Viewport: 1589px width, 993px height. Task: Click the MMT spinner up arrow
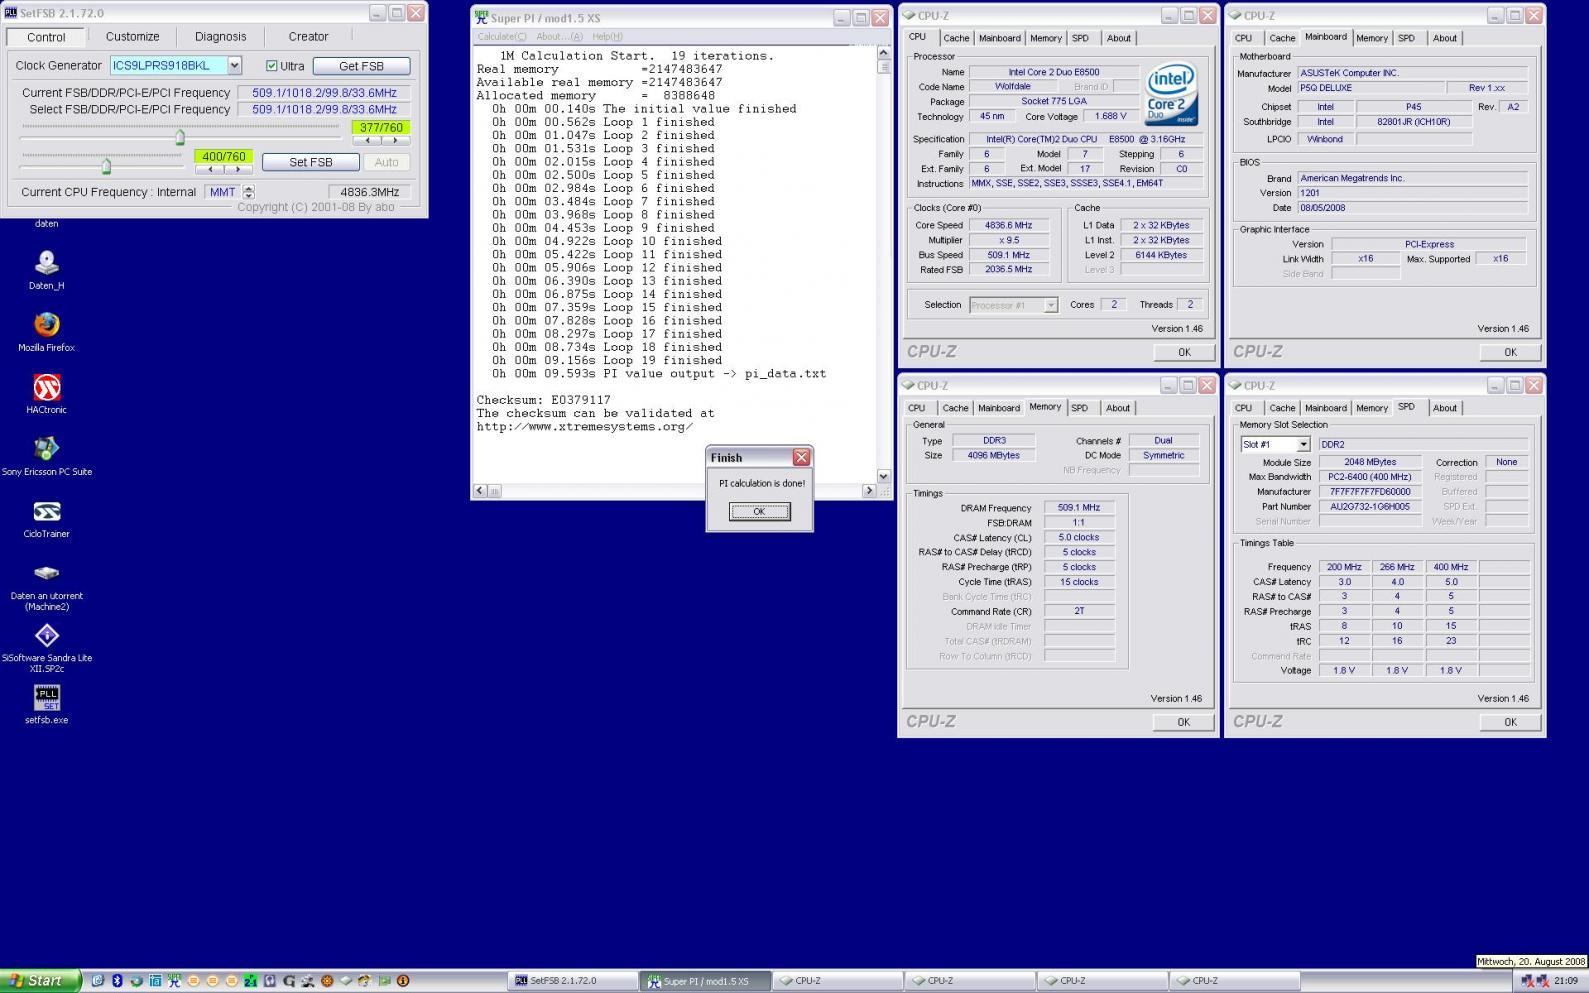click(249, 188)
